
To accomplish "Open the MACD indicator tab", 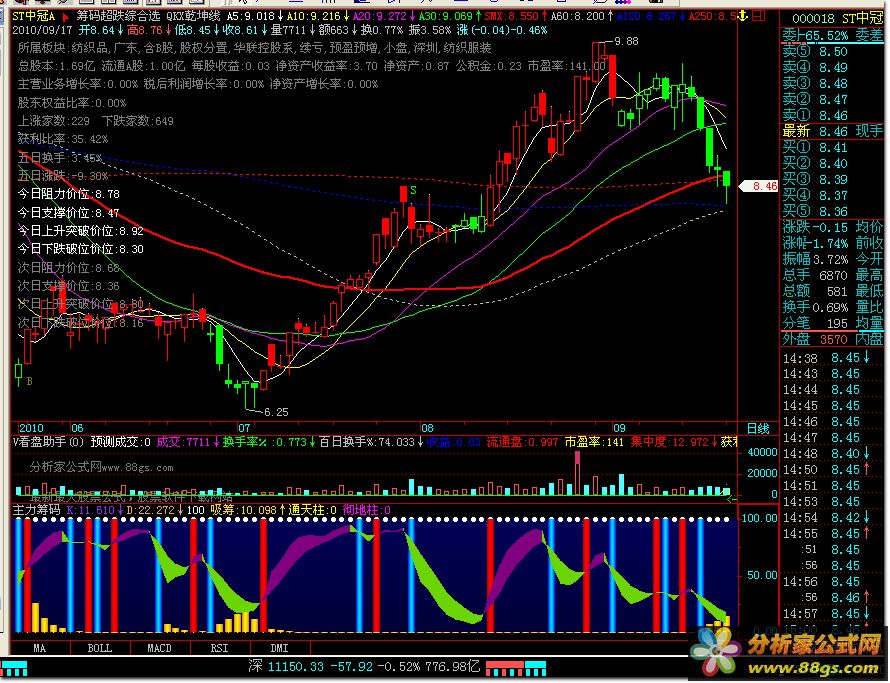I will click(x=159, y=648).
